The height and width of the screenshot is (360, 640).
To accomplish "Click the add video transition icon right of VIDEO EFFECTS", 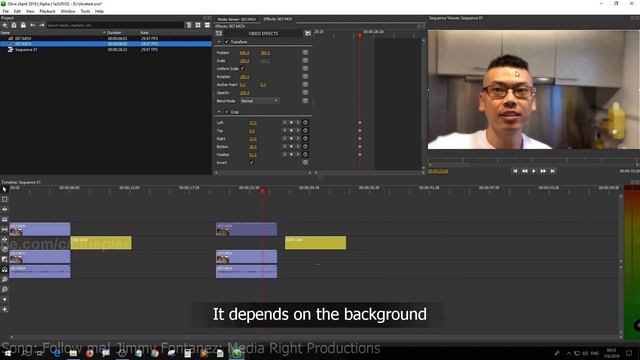I will point(307,33).
